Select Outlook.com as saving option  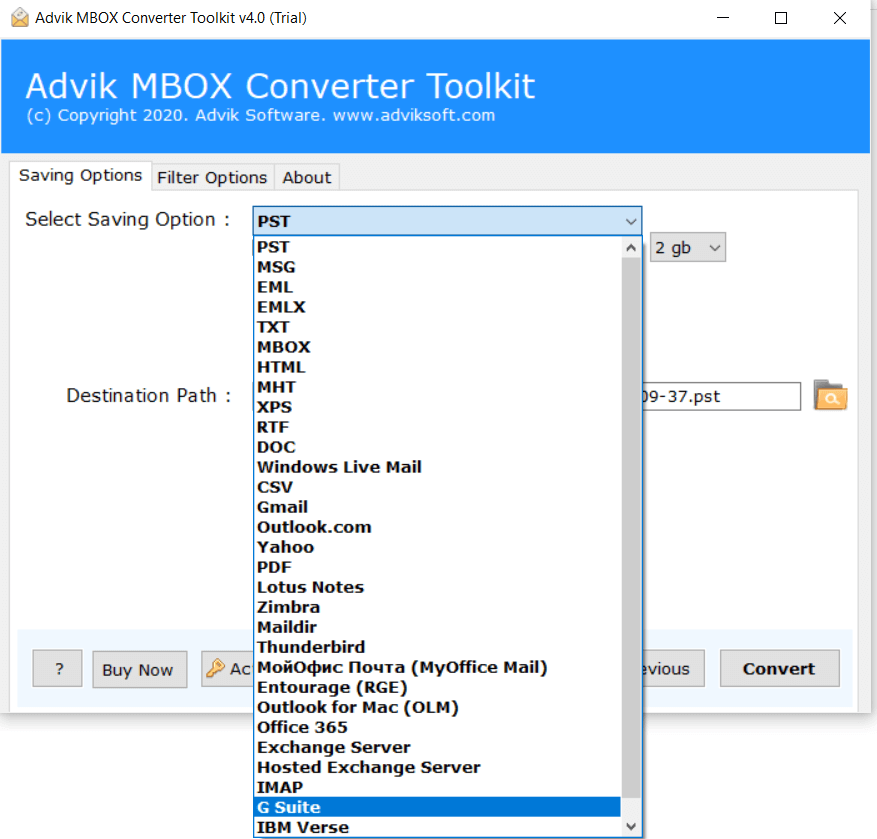[437, 527]
